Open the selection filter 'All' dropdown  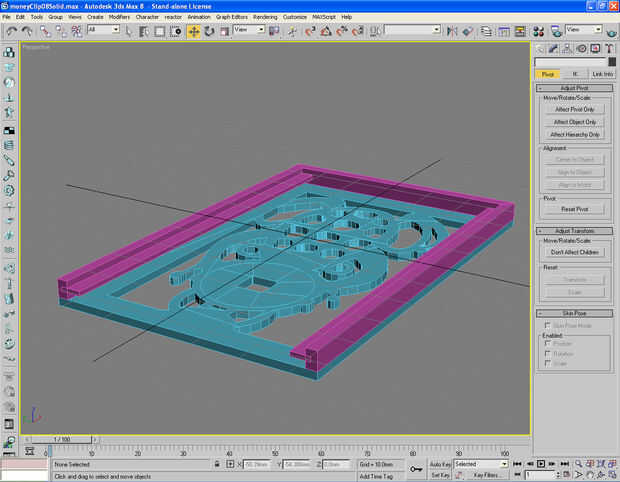click(x=103, y=30)
